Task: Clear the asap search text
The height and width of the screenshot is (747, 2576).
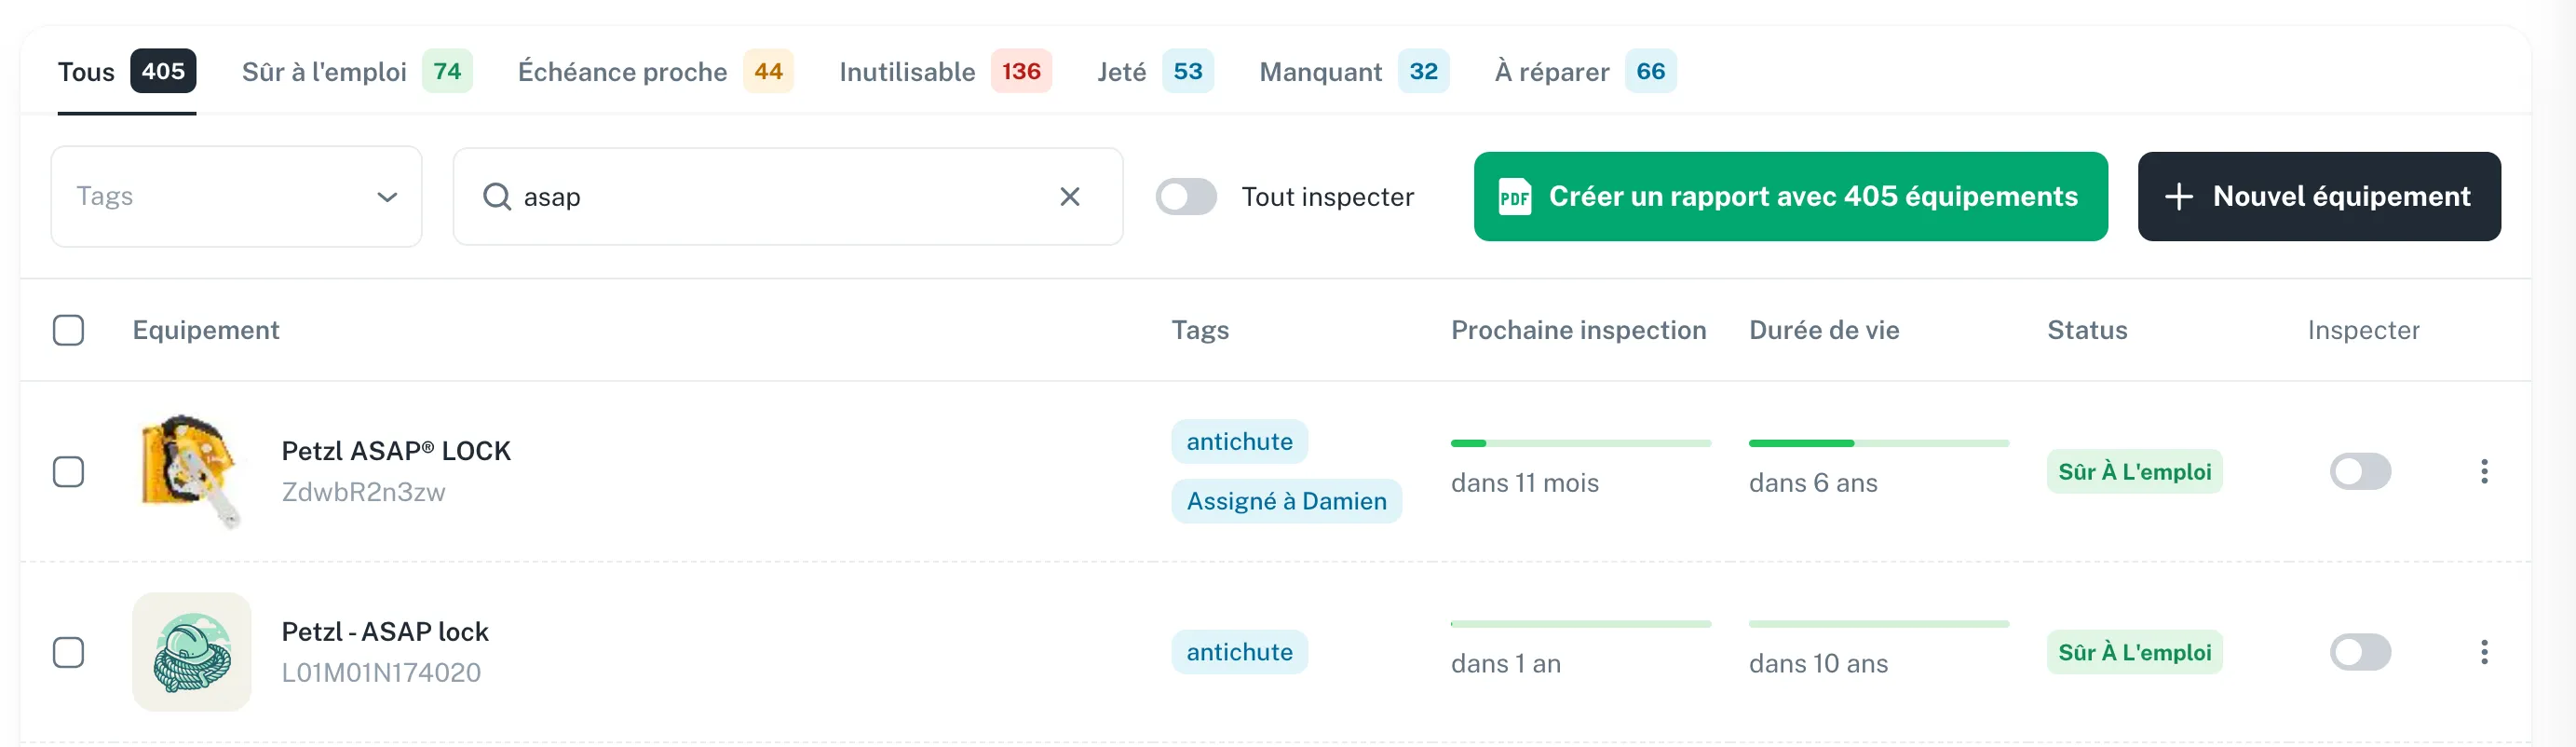Action: point(1069,197)
